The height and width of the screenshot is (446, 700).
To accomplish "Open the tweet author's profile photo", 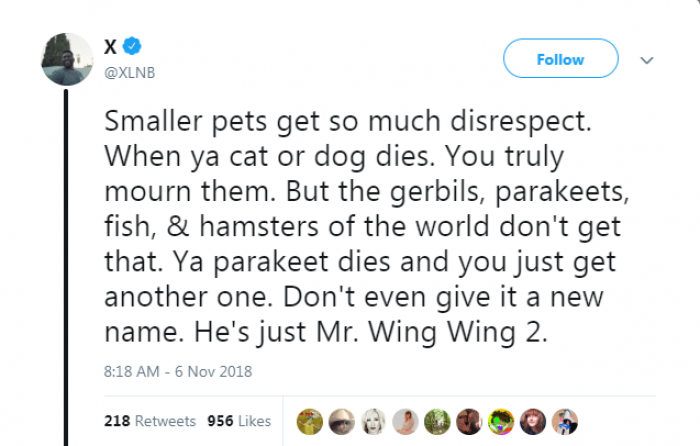I will click(67, 58).
